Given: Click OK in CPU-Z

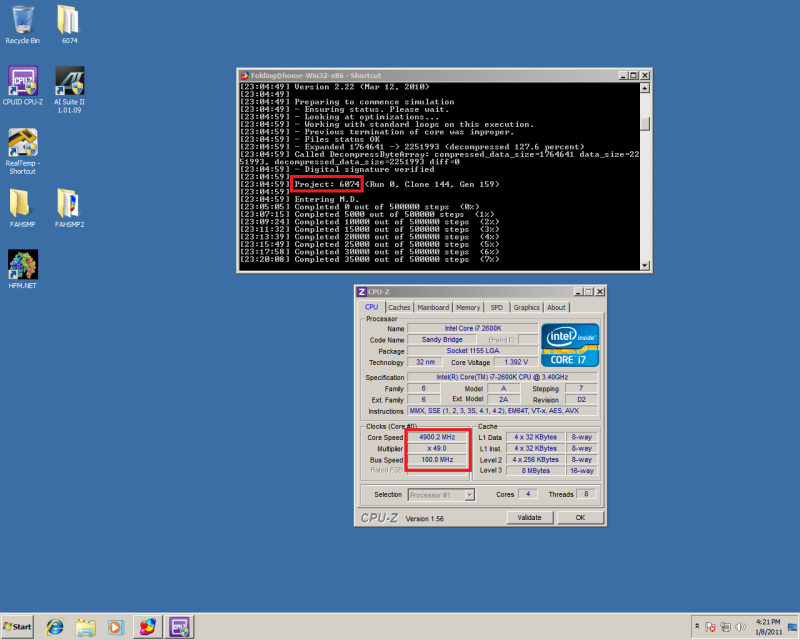Looking at the screenshot, I should [x=580, y=518].
